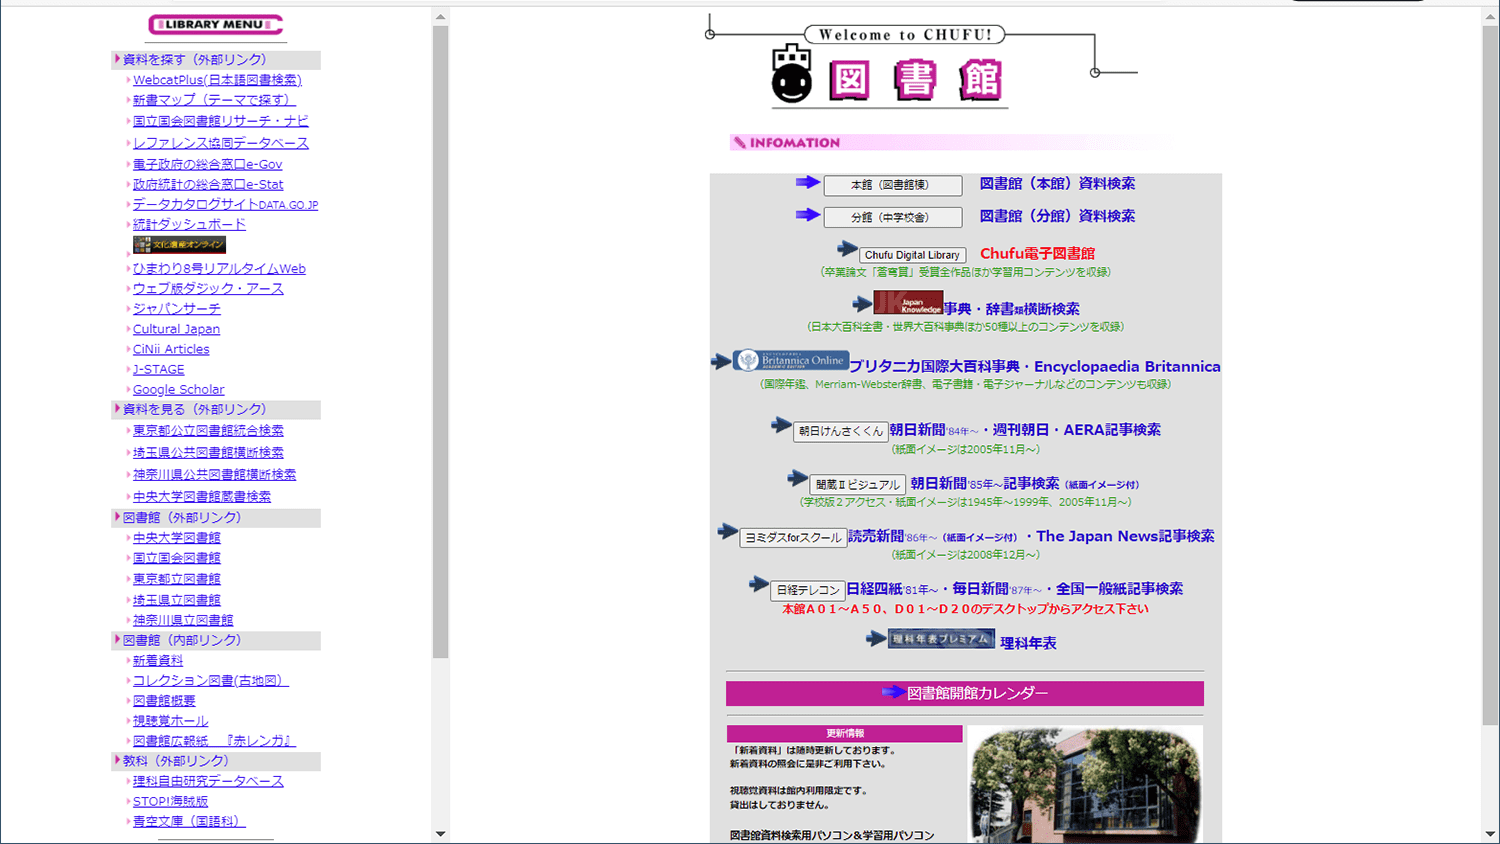The width and height of the screenshot is (1500, 844).
Task: Click the library building photo thumbnail
Action: click(x=1085, y=785)
